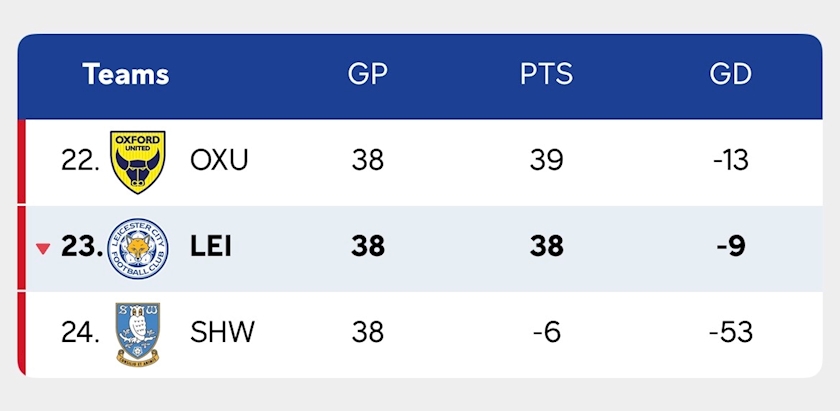The width and height of the screenshot is (840, 411).
Task: Click the -53 goal difference value
Action: coord(731,333)
